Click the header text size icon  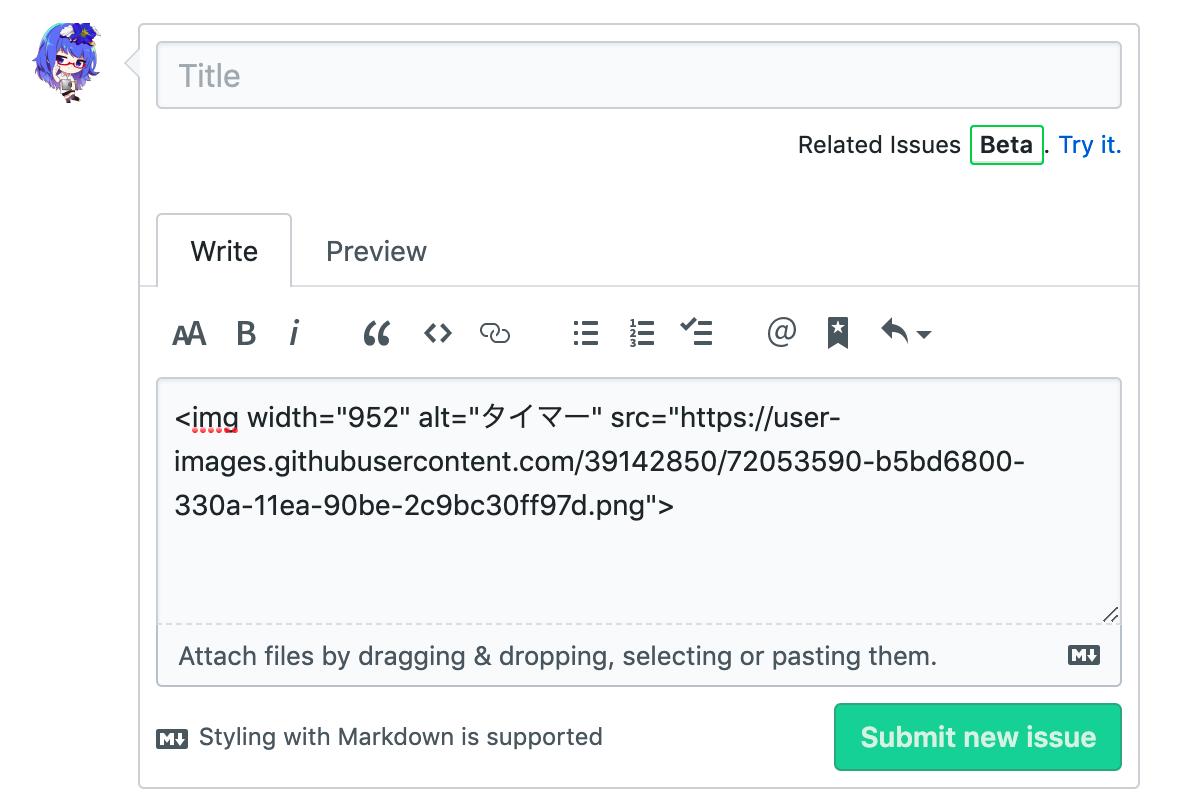point(189,333)
